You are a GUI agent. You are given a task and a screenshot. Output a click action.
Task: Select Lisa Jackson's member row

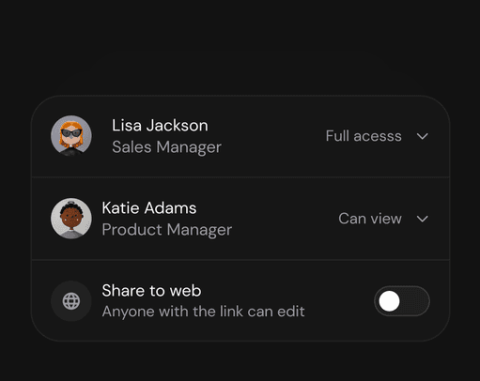(240, 136)
